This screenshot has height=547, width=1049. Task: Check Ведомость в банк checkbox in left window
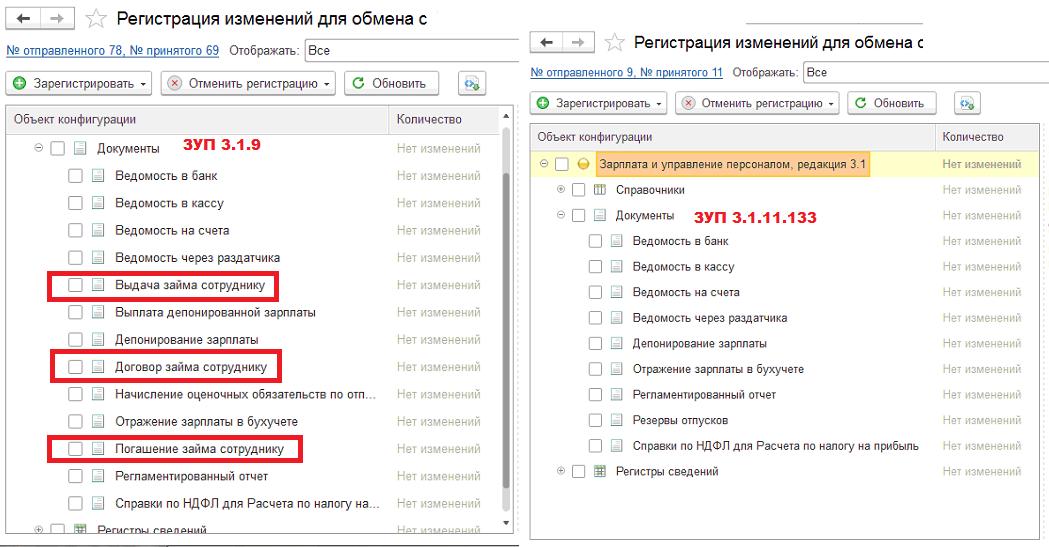tap(76, 176)
